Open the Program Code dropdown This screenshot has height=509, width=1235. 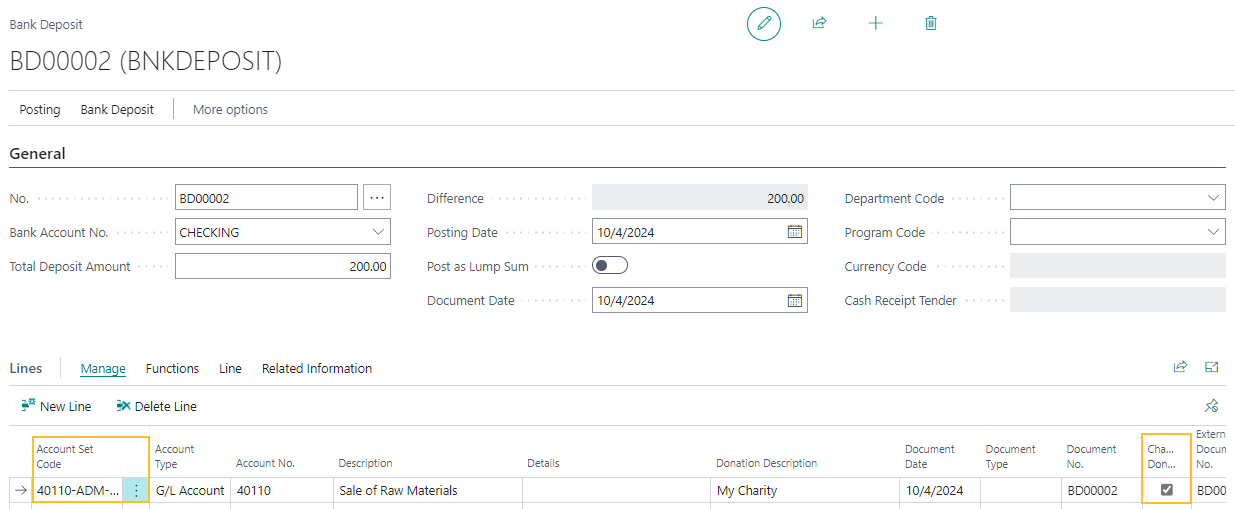click(1214, 232)
